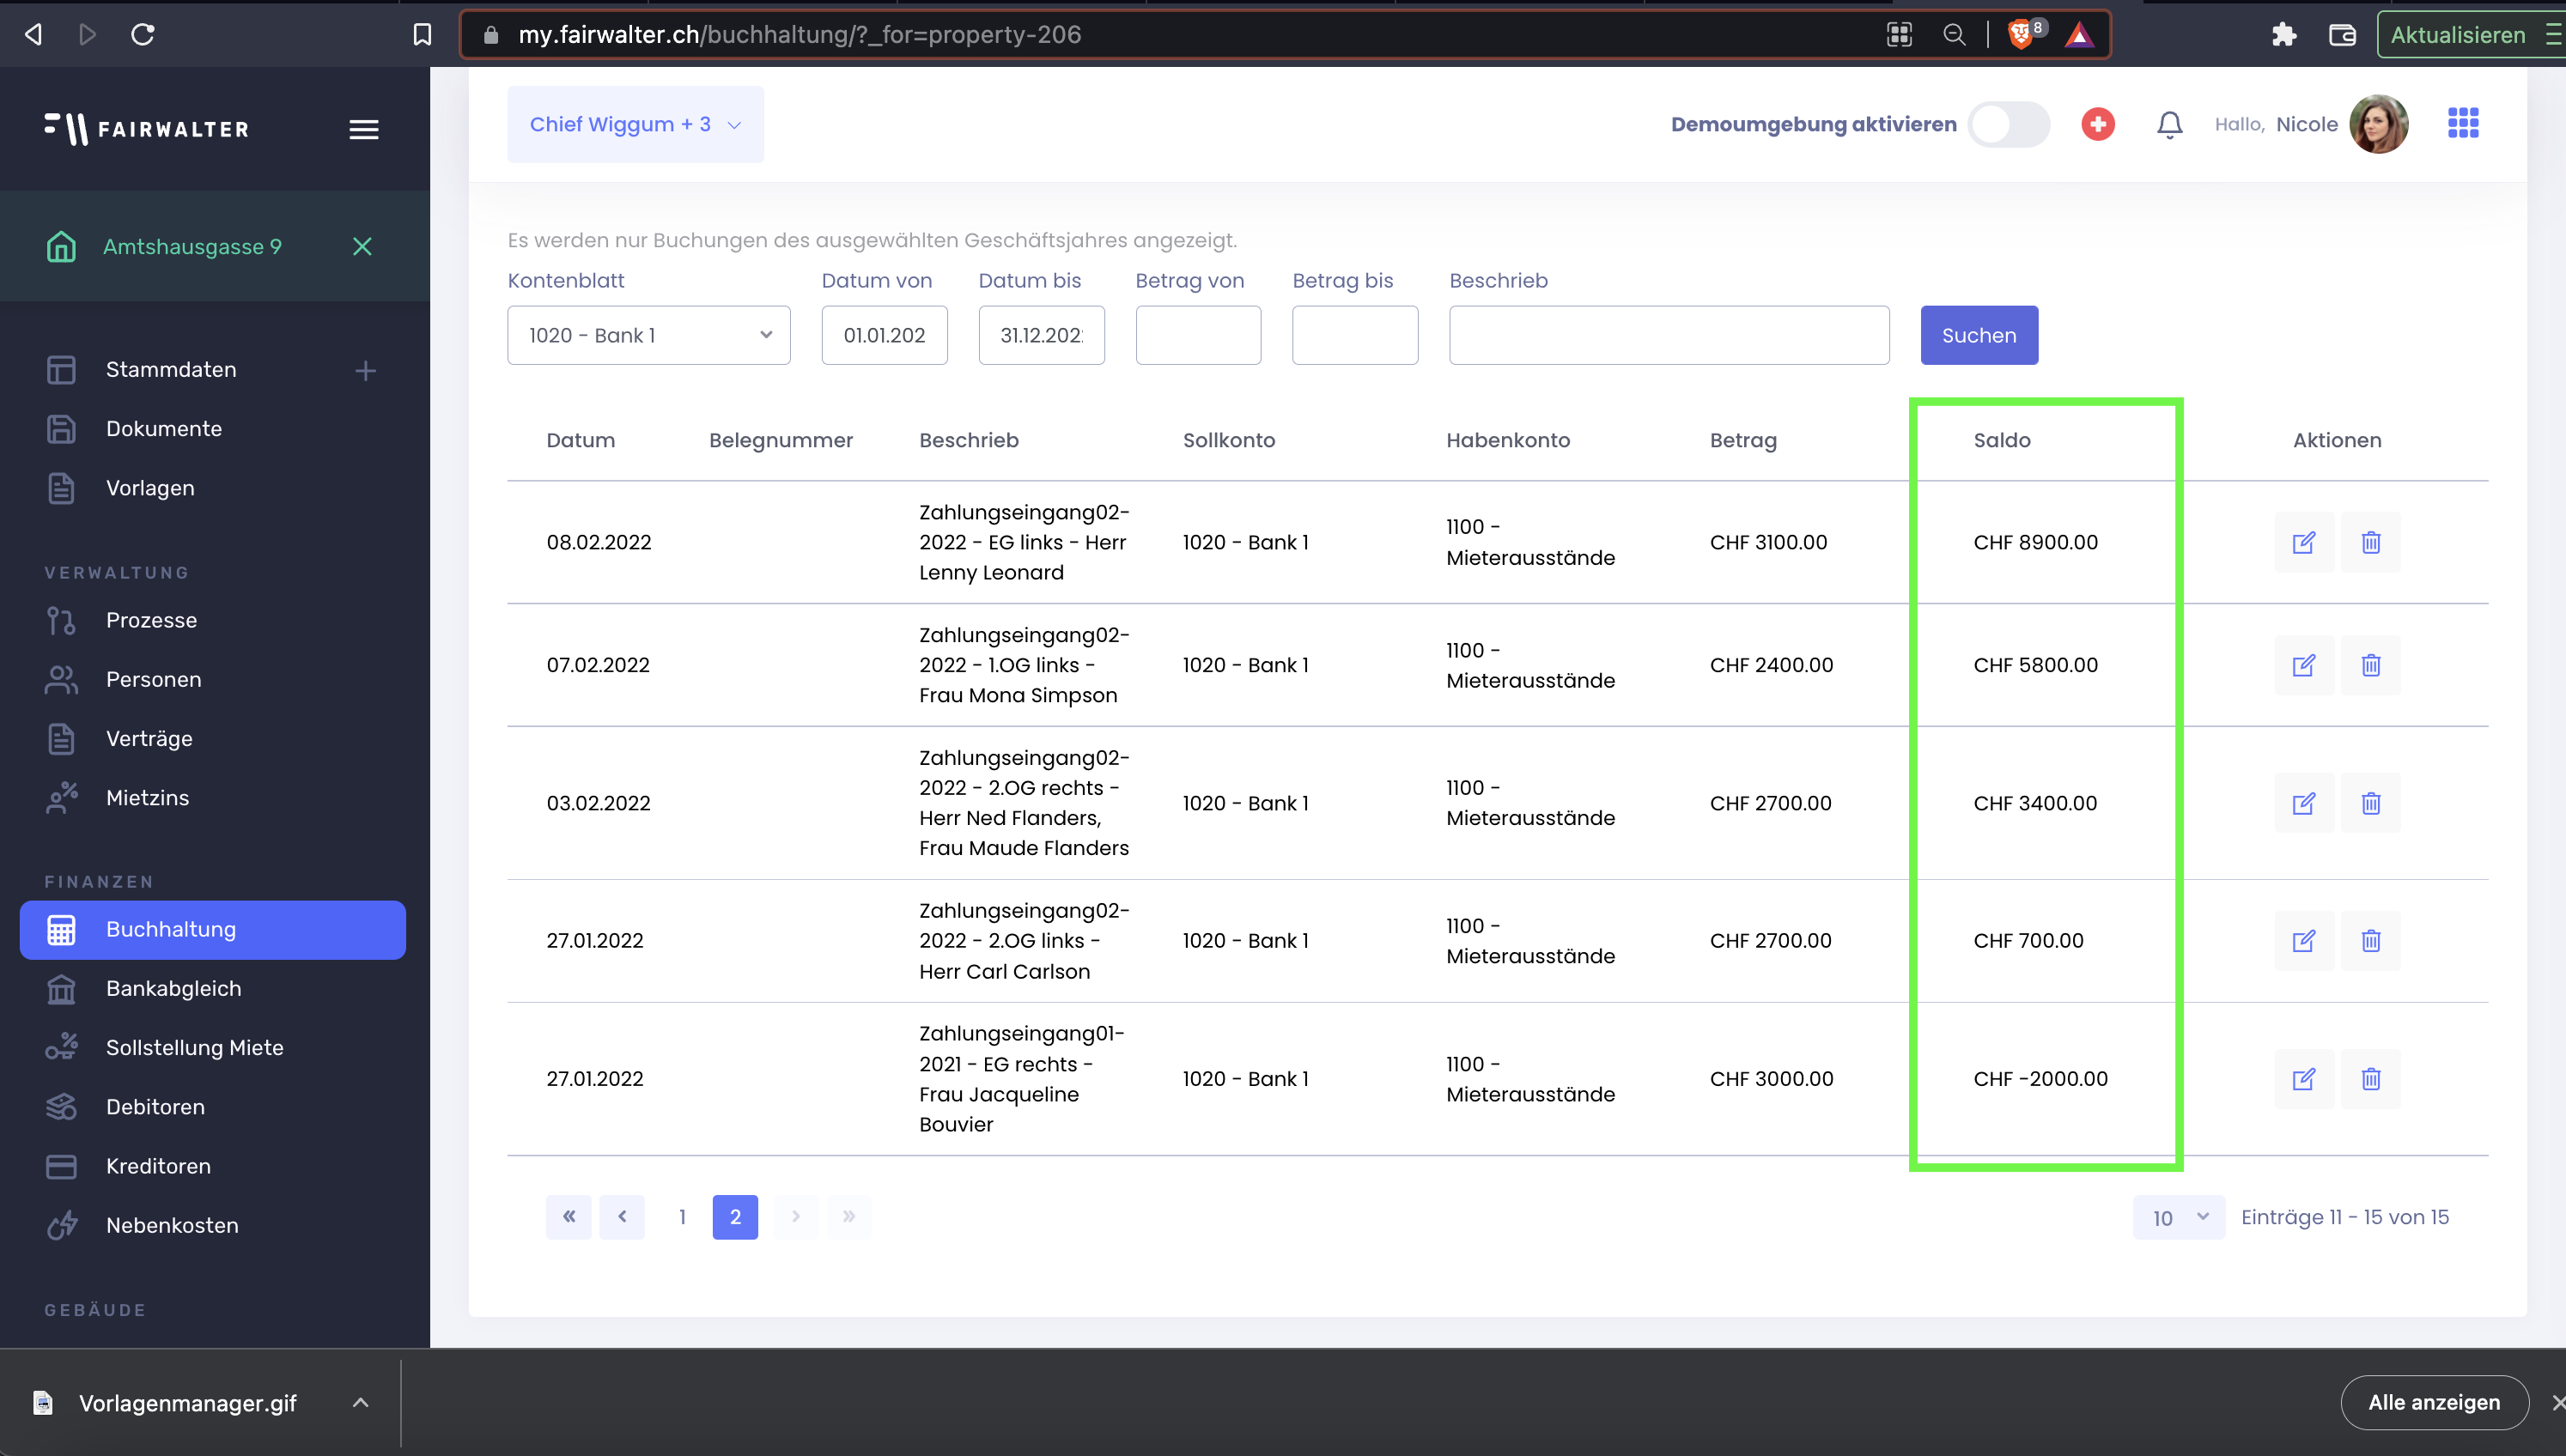The height and width of the screenshot is (1456, 2566).
Task: Edit the 08.02.2022 booking entry
Action: (2303, 542)
